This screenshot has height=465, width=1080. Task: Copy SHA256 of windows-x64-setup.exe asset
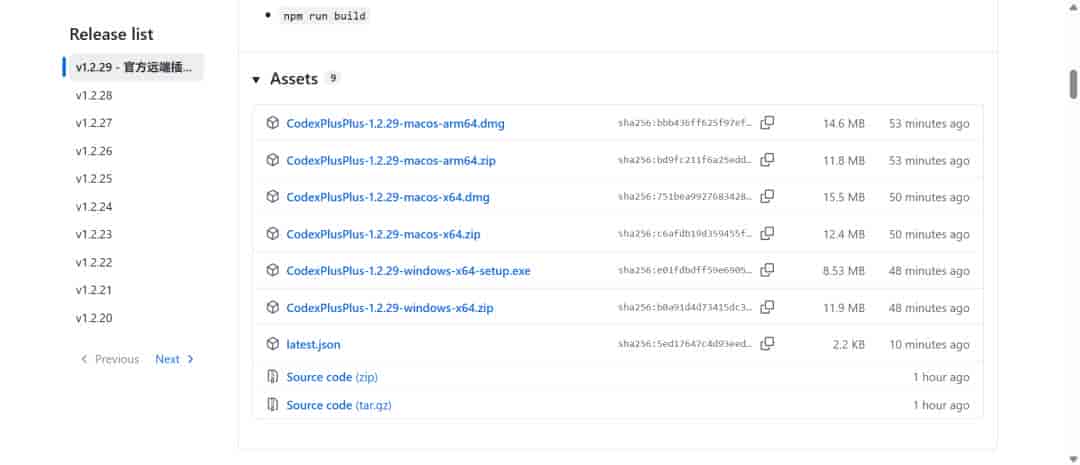[x=767, y=270]
